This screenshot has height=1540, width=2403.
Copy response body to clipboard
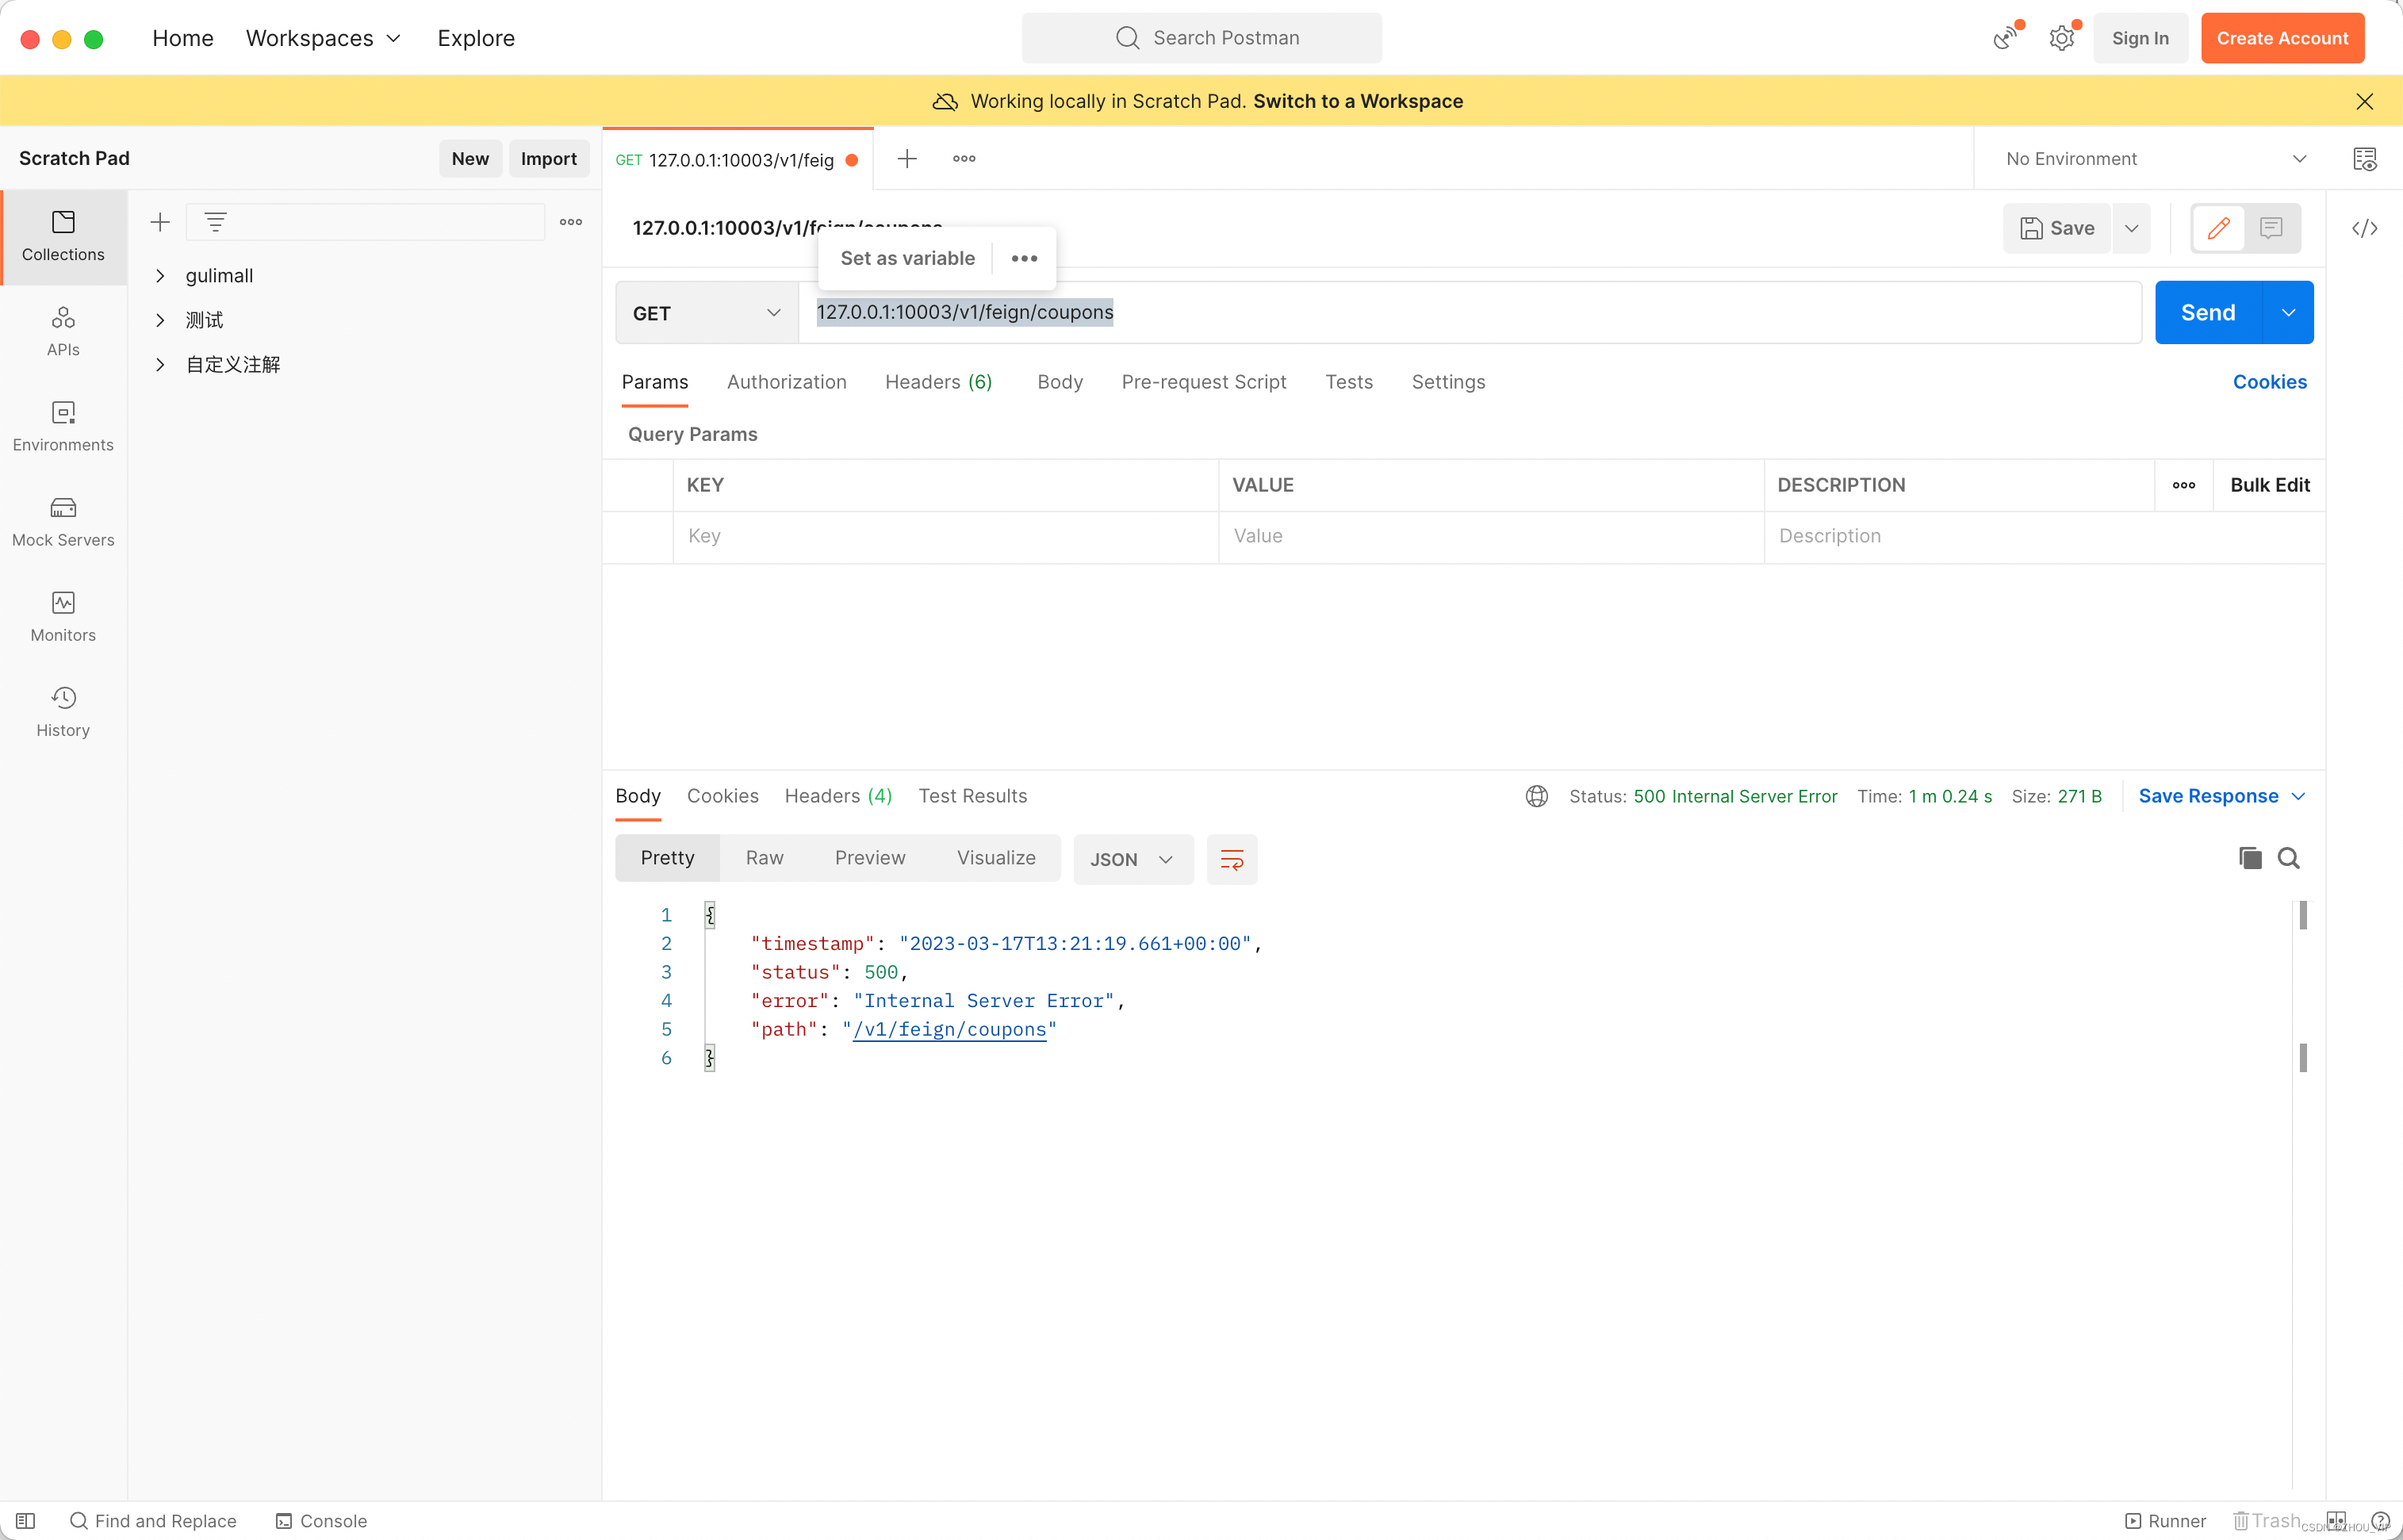pyautogui.click(x=2250, y=858)
